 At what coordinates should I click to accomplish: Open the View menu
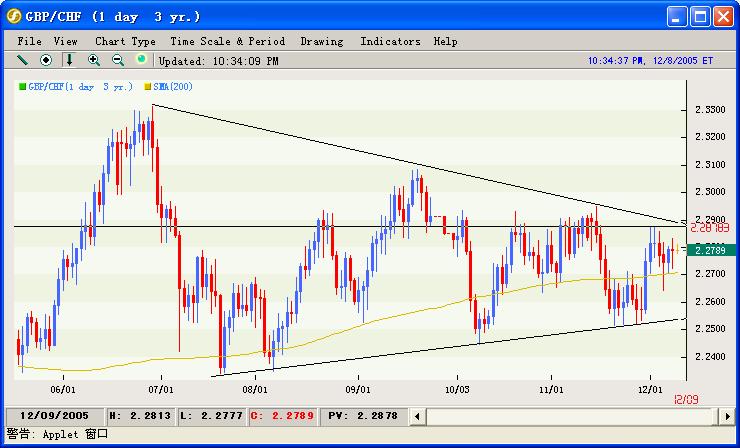(66, 42)
